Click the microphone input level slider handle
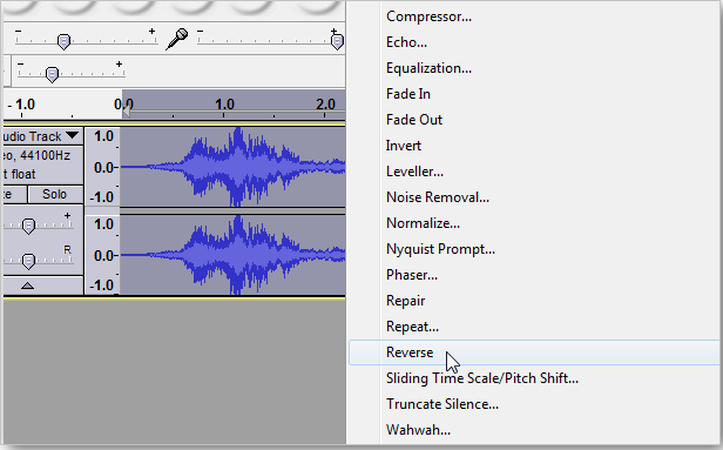Screen dimensions: 723x450 [337, 41]
